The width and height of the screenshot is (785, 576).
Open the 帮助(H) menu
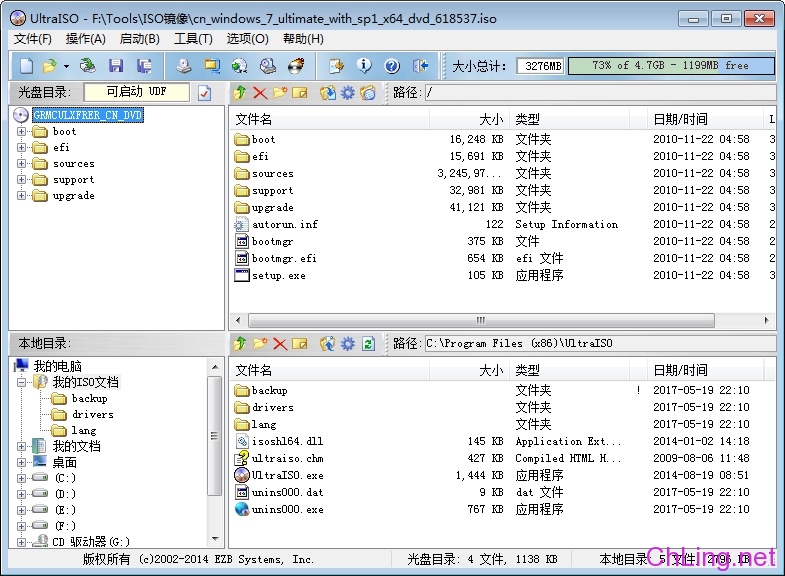click(303, 39)
